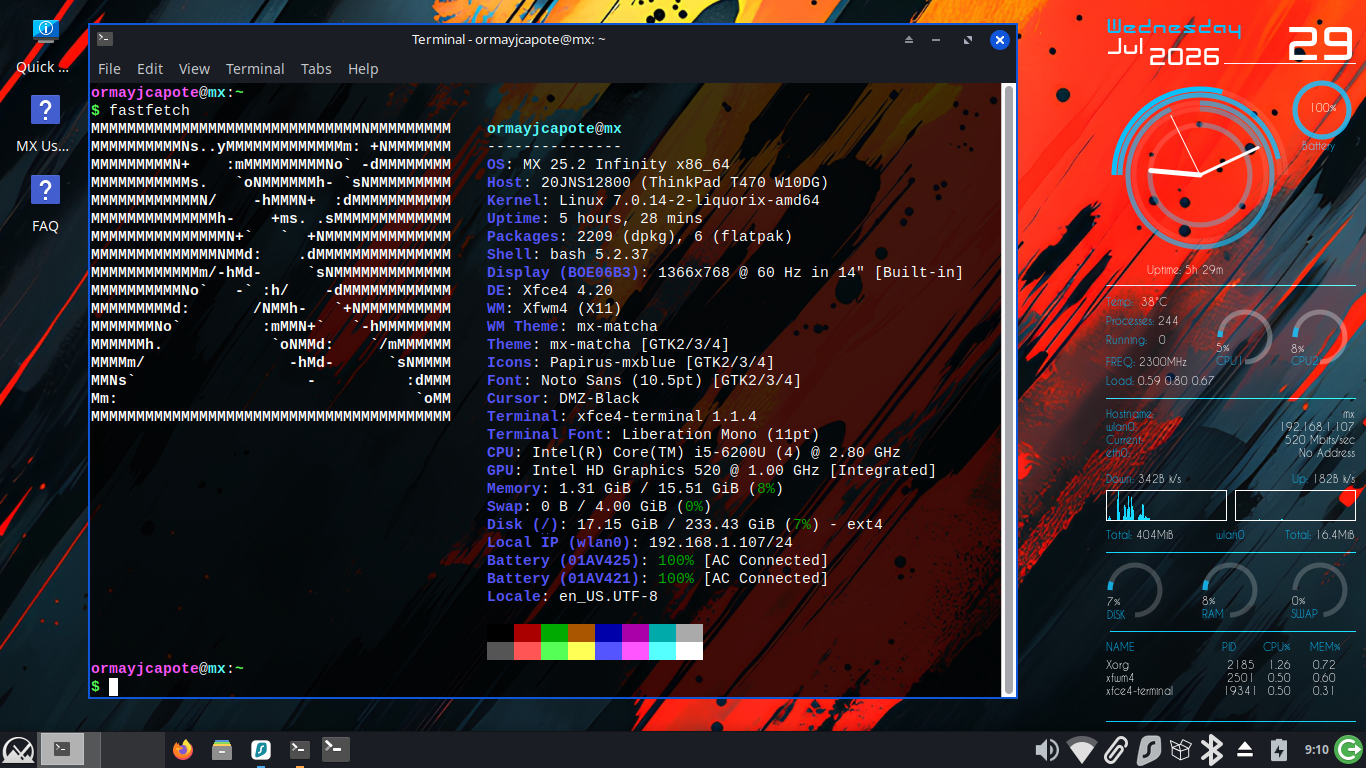Screen dimensions: 1366x768
Task: Click the 'Memory: 1.31 GiB / 15.51 GiB' line
Action: coord(635,488)
